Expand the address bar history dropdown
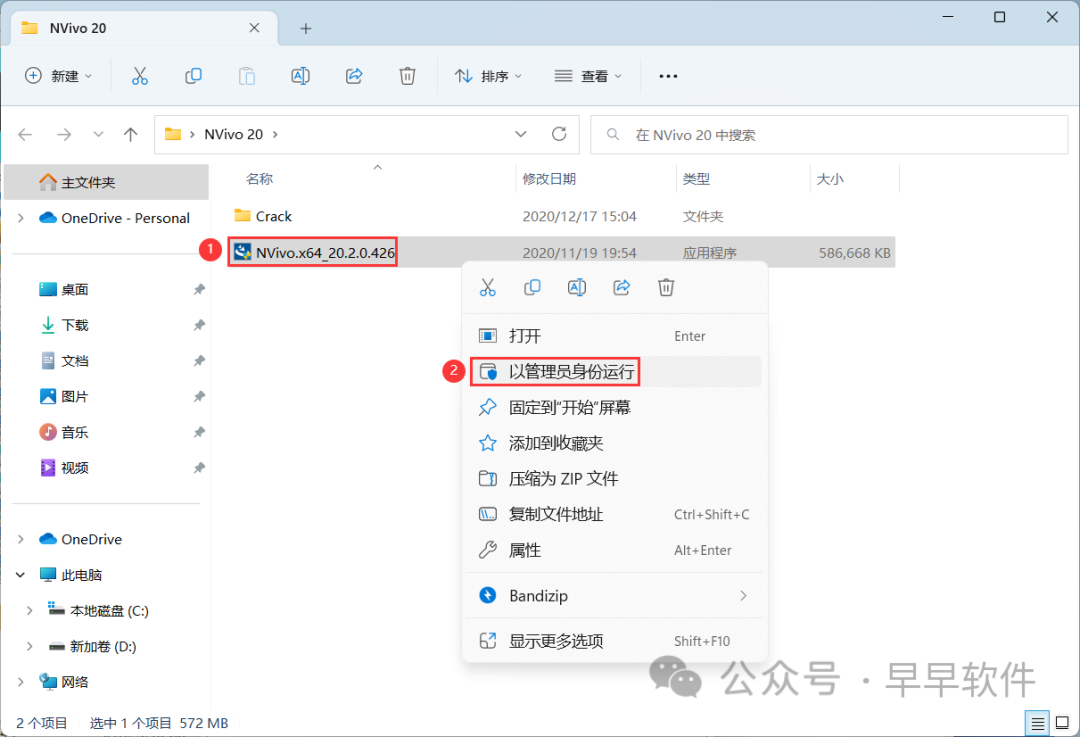 [520, 134]
